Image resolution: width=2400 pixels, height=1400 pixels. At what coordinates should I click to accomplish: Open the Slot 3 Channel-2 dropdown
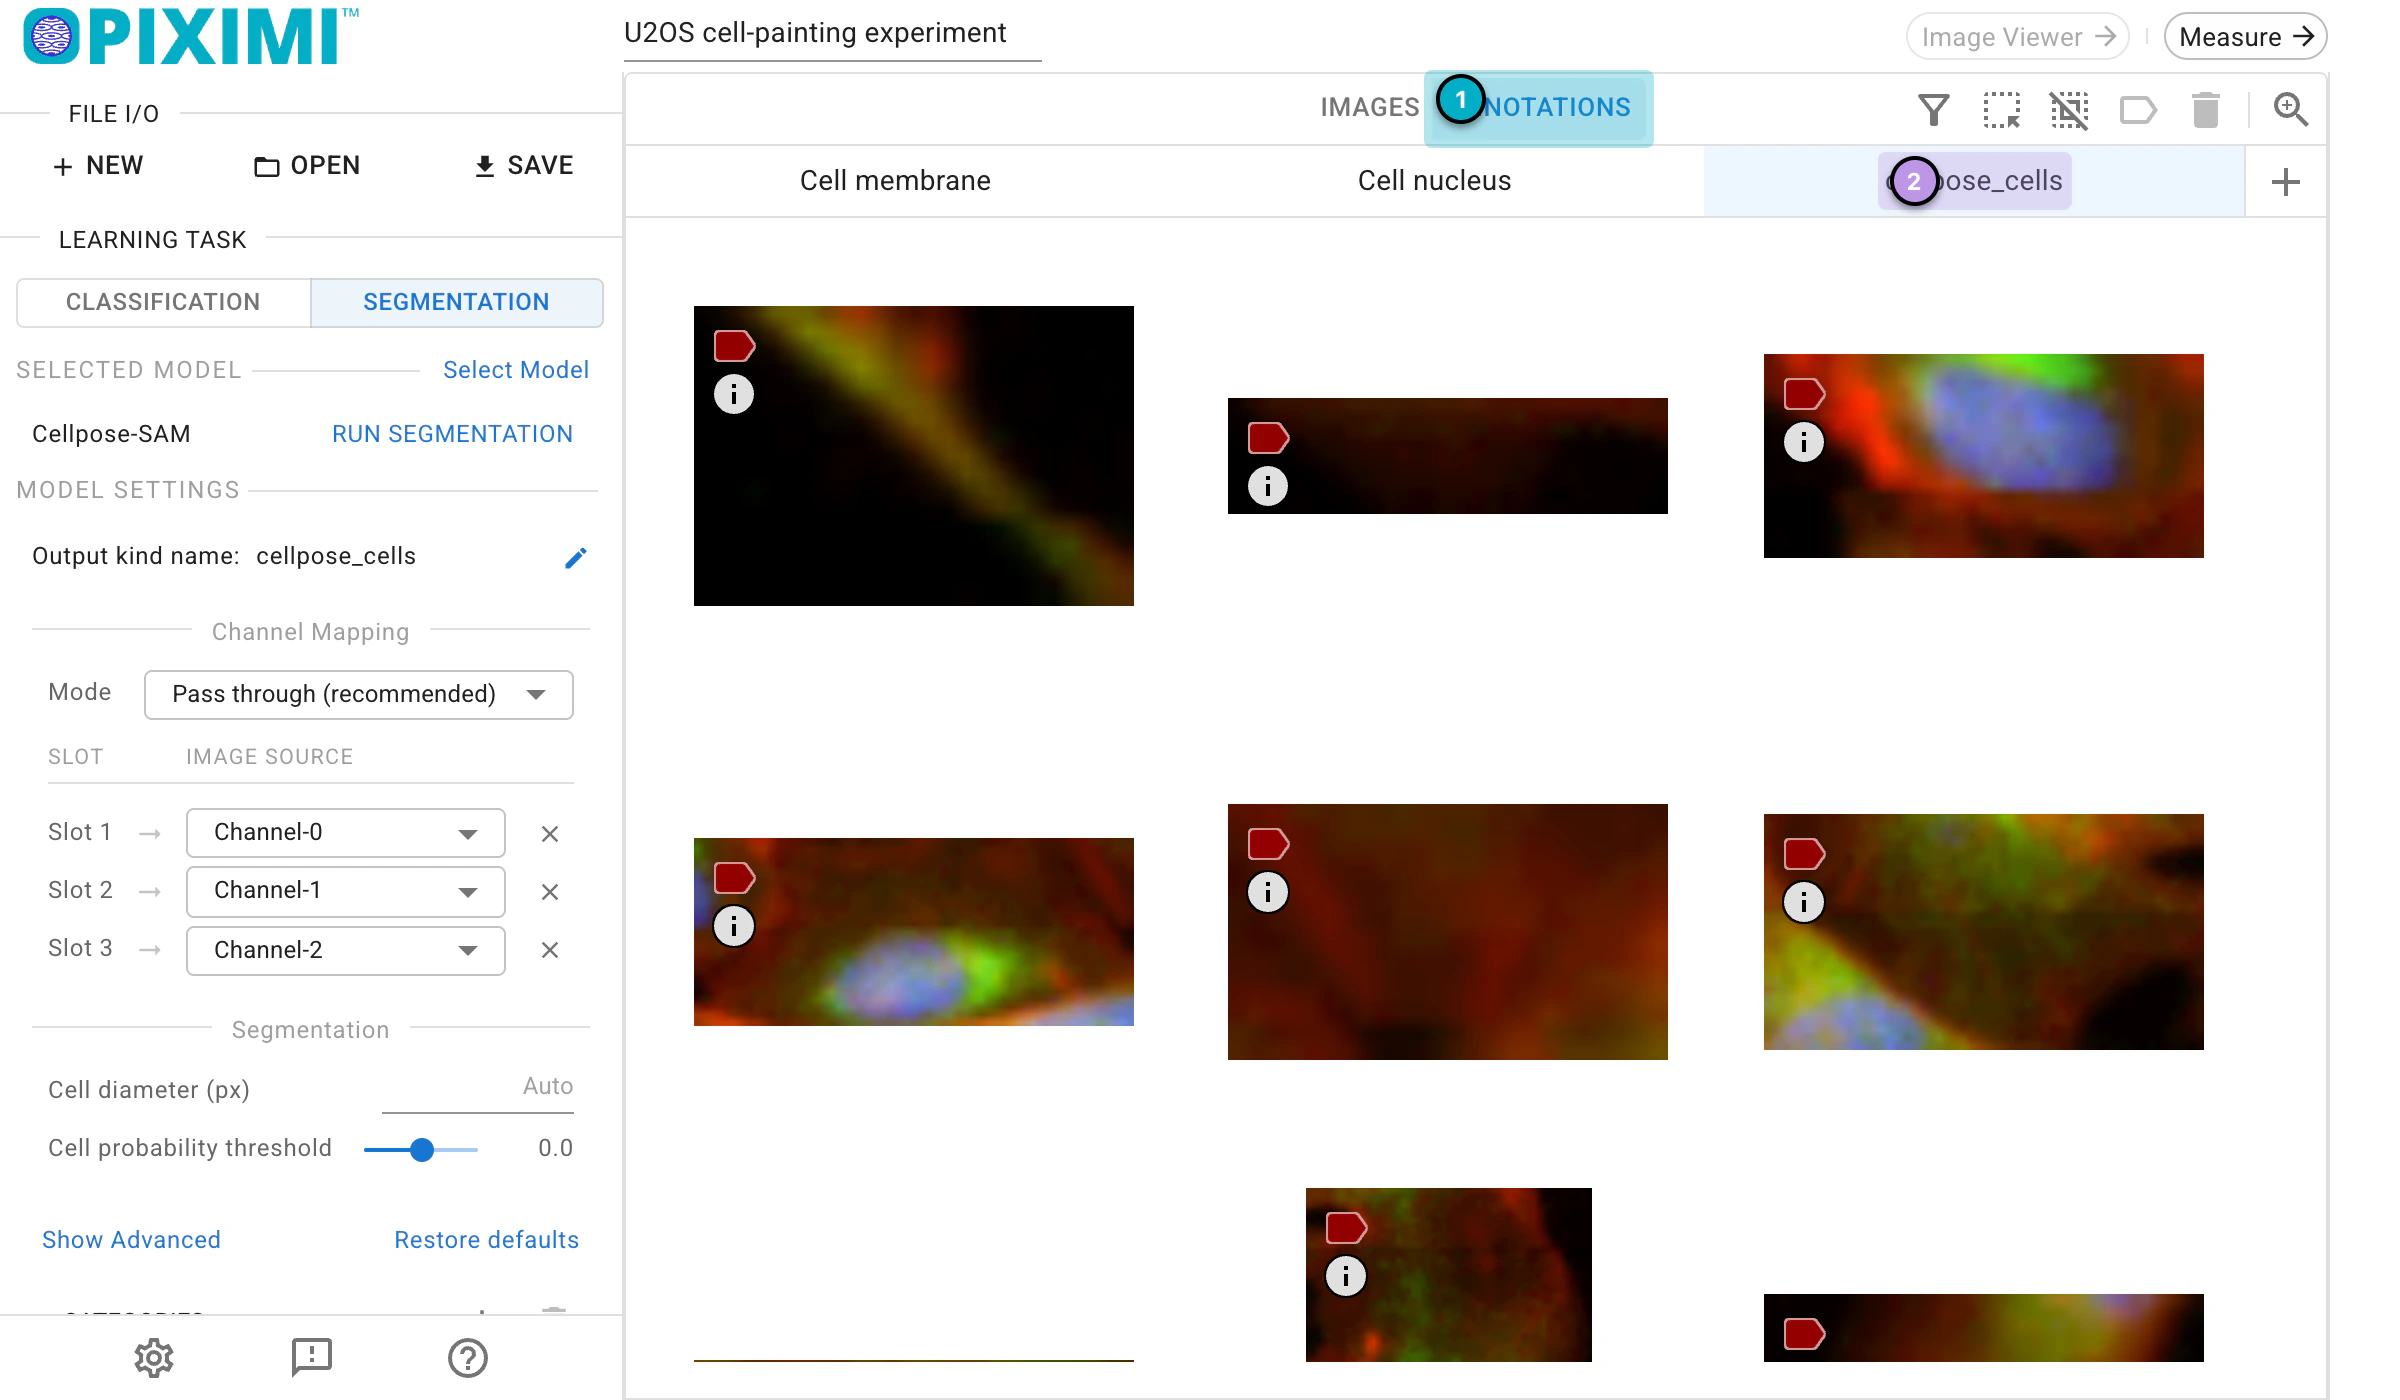[x=345, y=950]
